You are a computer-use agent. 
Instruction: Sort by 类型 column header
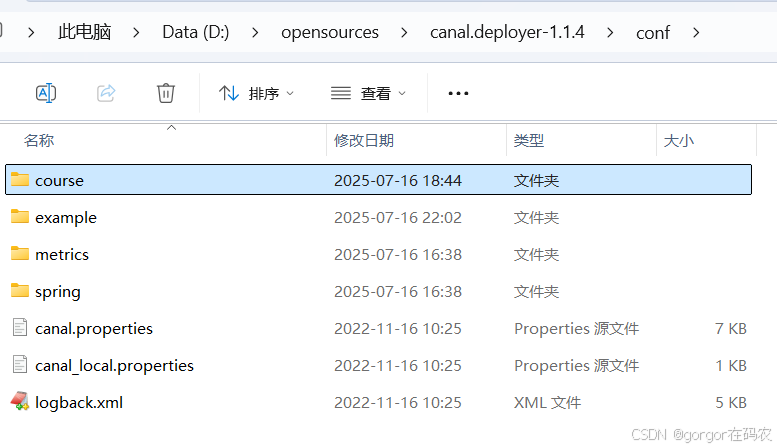click(529, 141)
